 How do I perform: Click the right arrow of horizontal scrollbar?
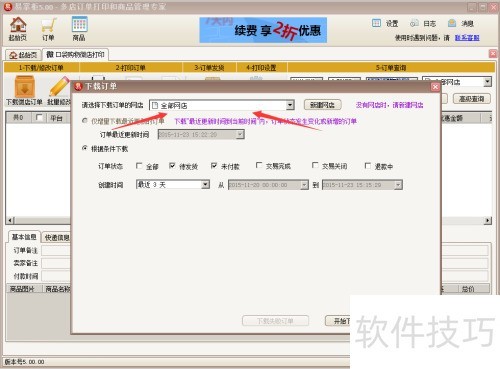[488, 220]
